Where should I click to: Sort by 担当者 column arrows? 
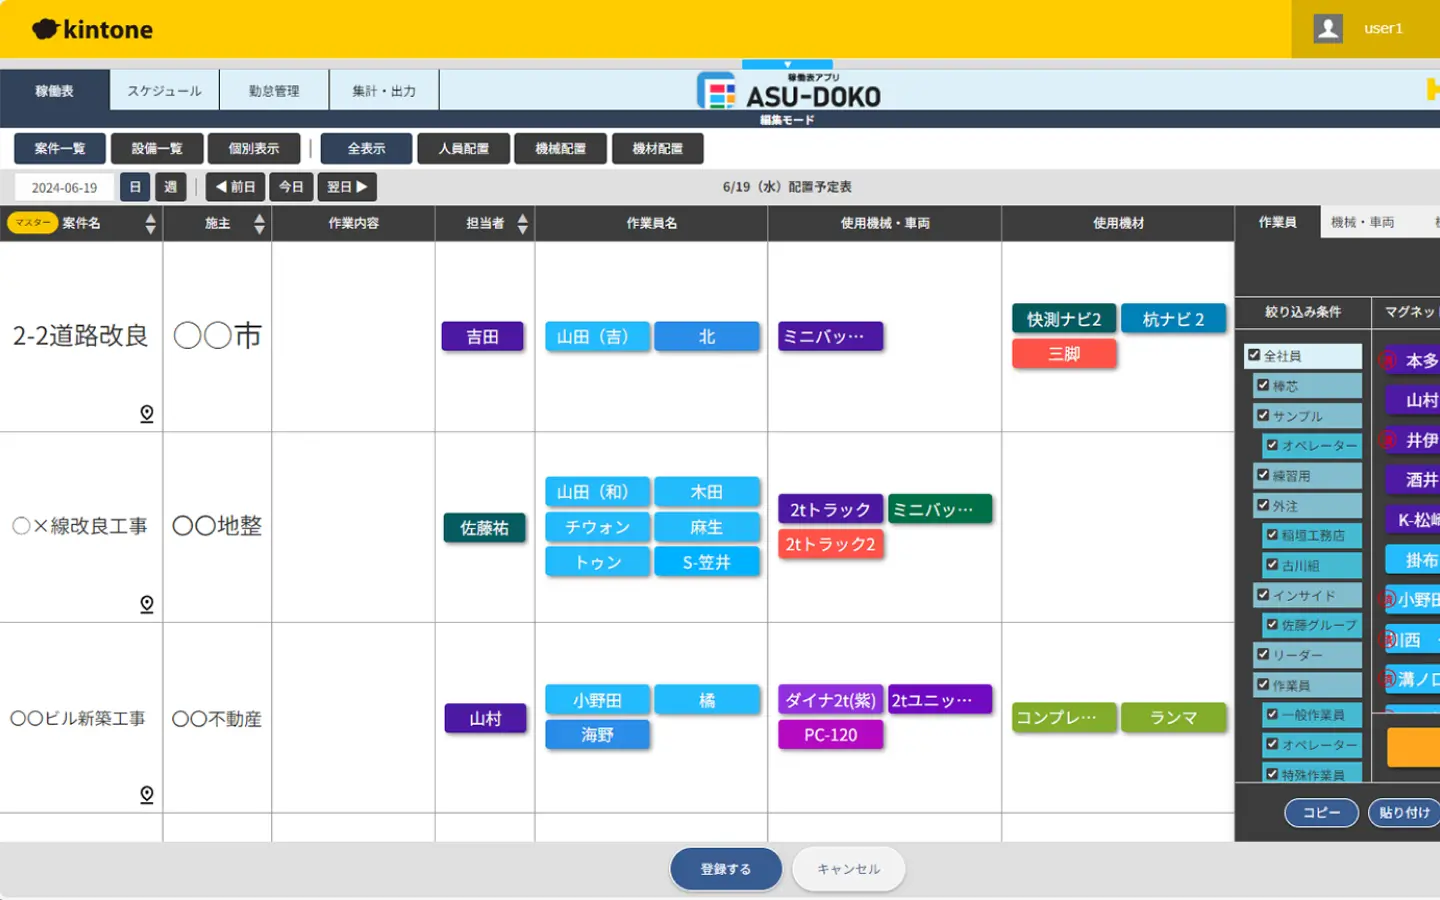tap(522, 223)
